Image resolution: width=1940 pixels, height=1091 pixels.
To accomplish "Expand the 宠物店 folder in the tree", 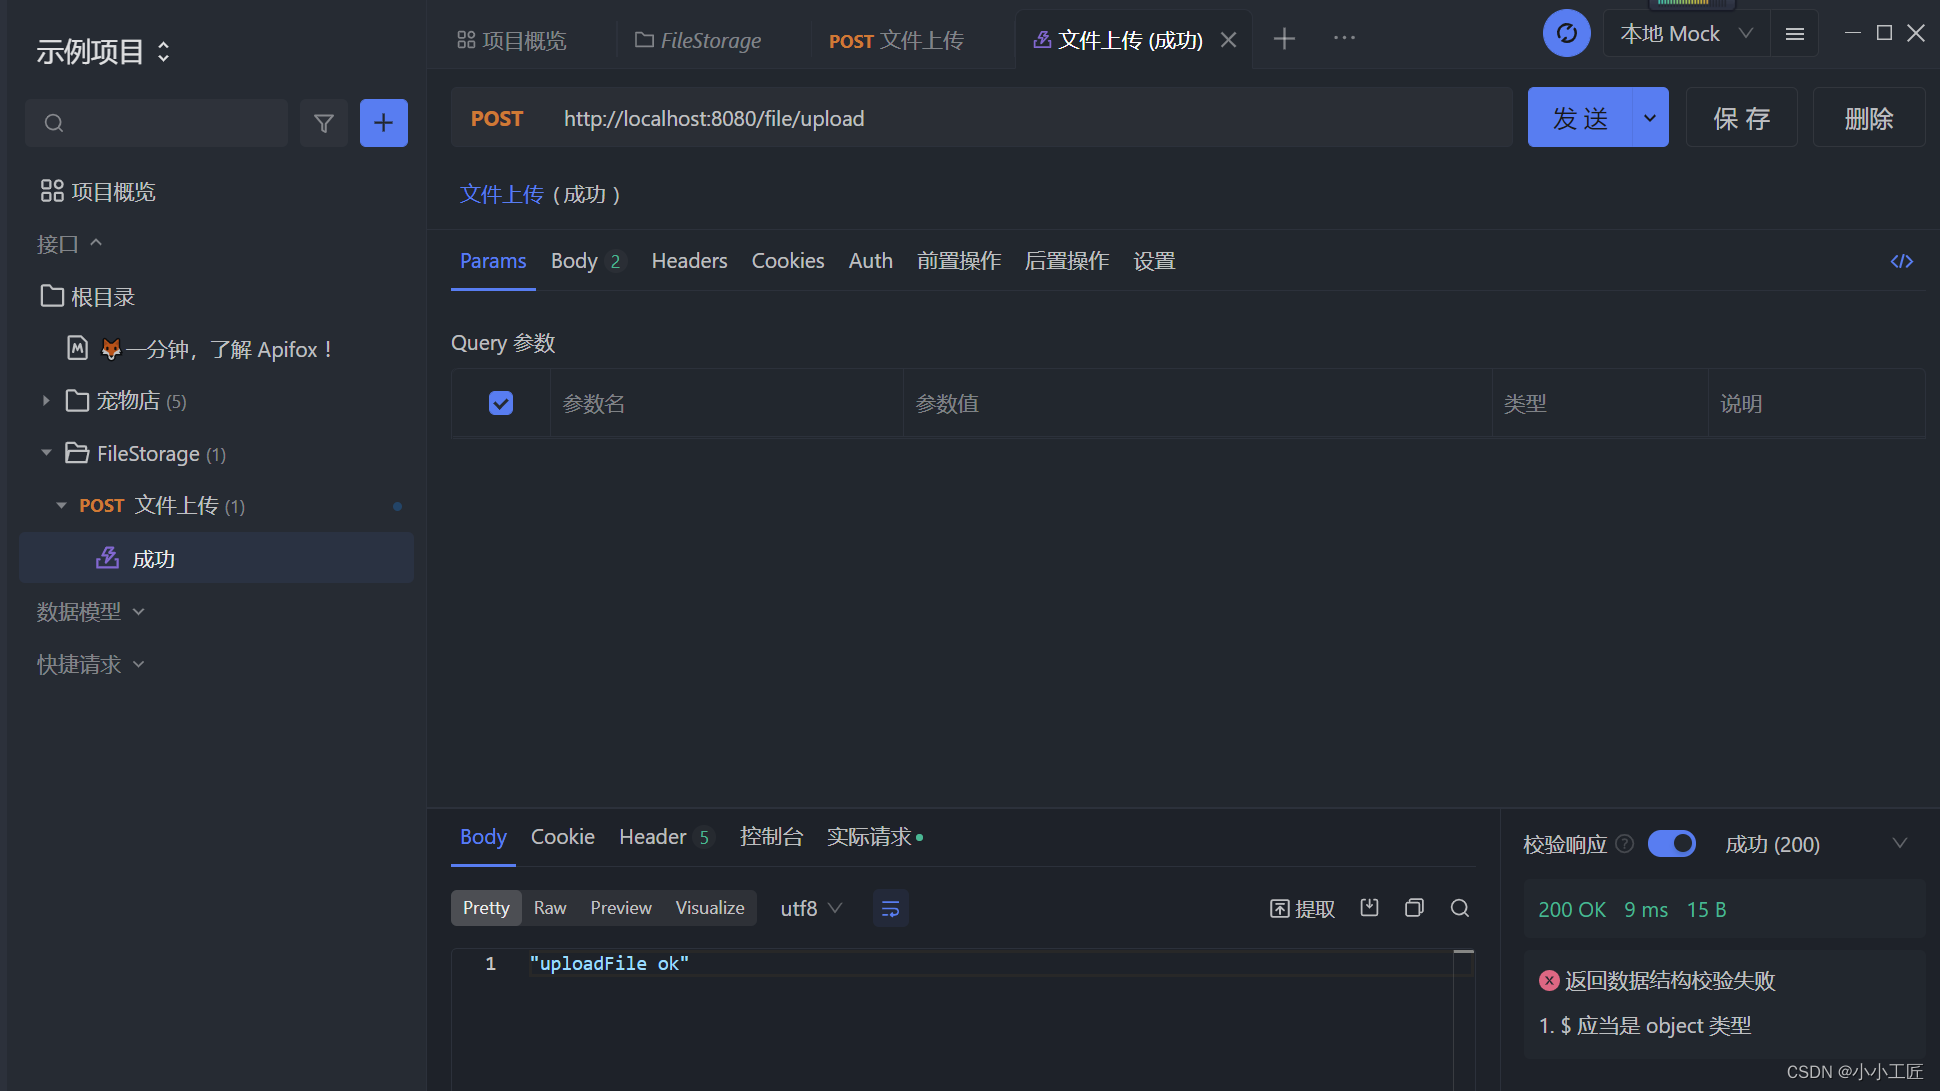I will (46, 401).
